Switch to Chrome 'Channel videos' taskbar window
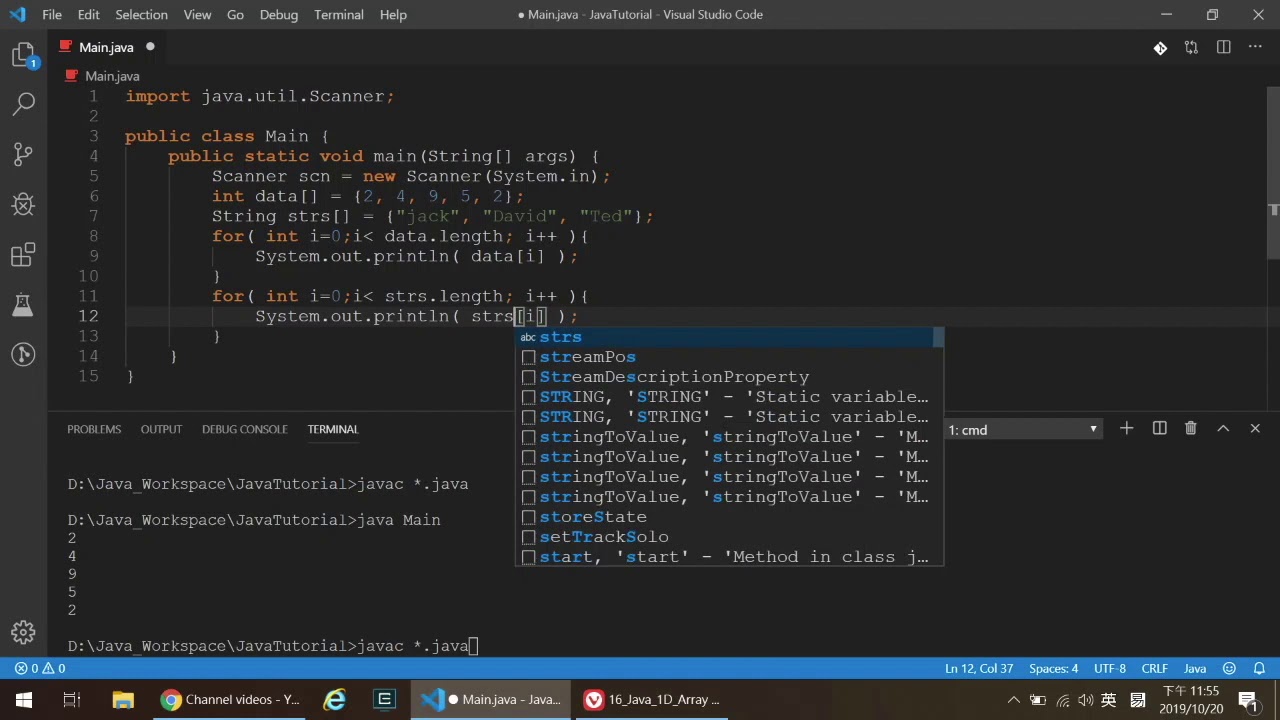This screenshot has width=1280, height=720. pos(230,700)
